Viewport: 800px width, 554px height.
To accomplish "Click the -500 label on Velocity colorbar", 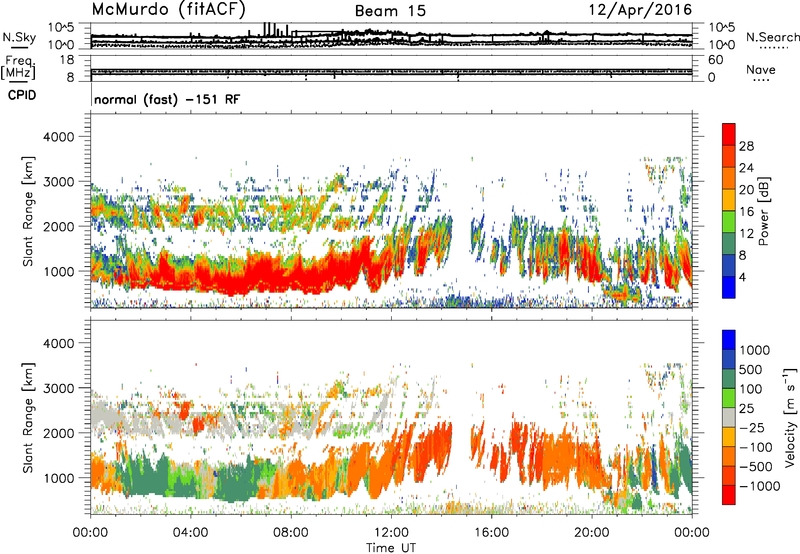I will [x=756, y=467].
